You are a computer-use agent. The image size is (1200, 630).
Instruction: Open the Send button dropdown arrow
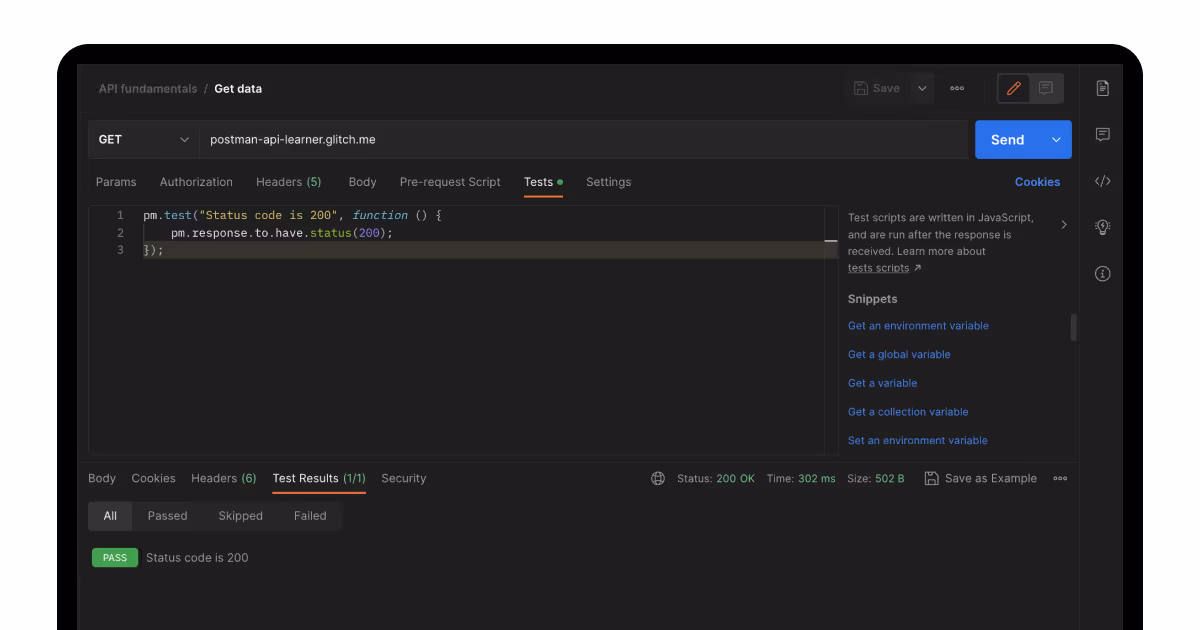[1056, 140]
